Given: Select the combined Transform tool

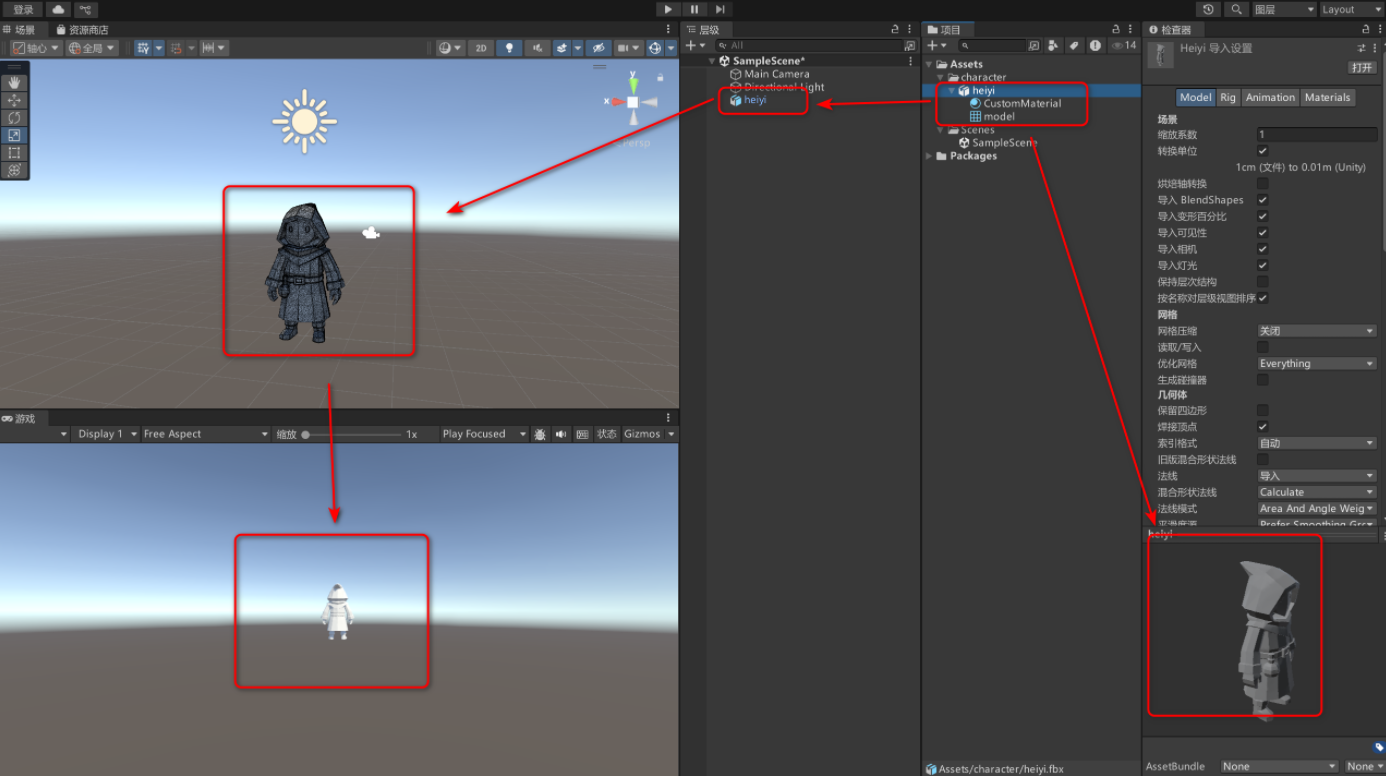Looking at the screenshot, I should point(14,170).
